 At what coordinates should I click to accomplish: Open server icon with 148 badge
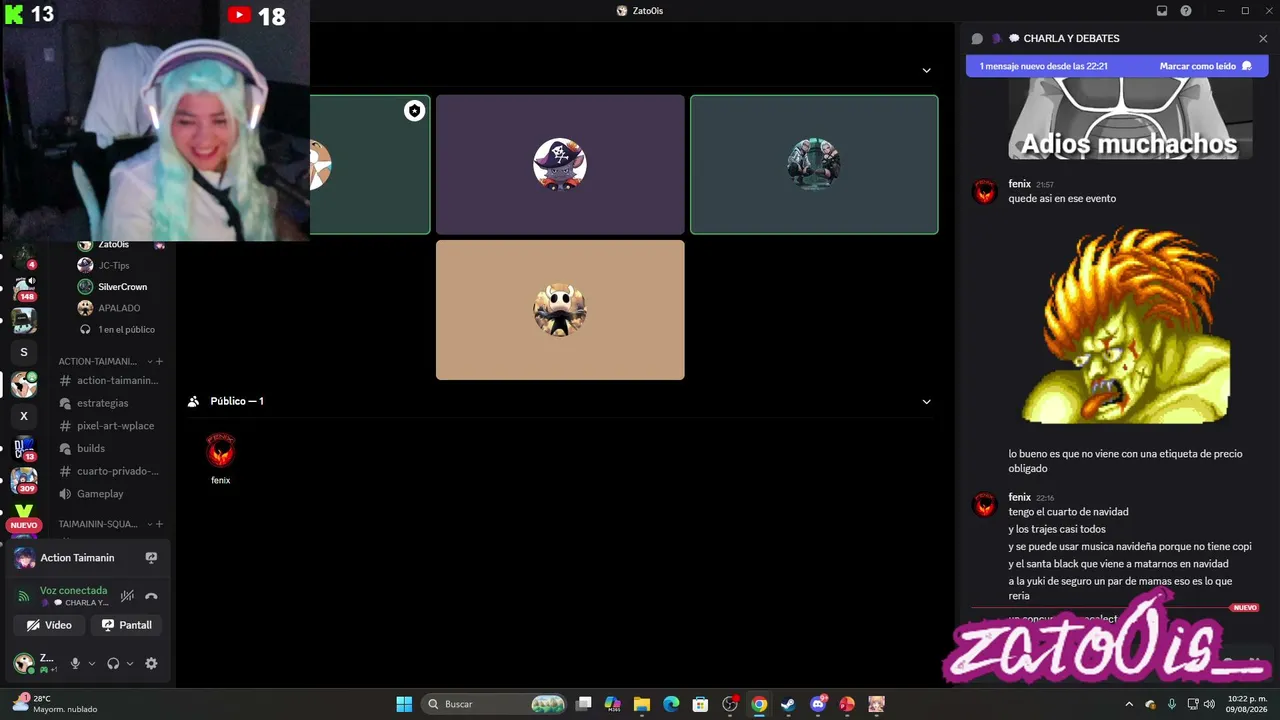click(x=24, y=288)
